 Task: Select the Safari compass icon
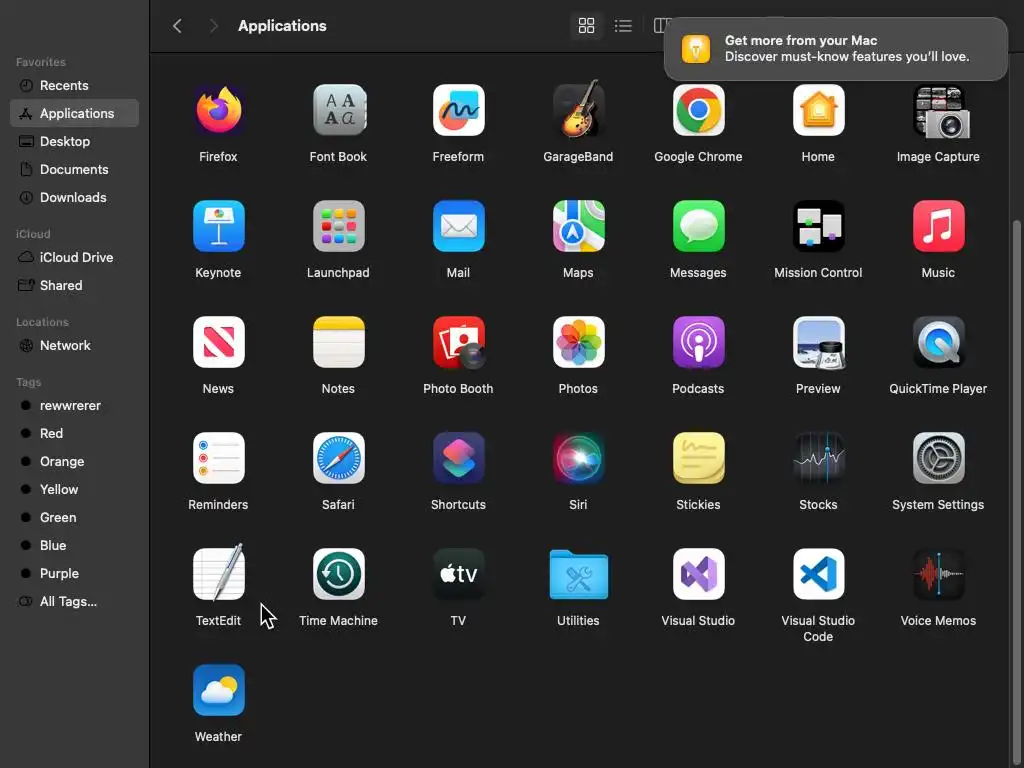click(338, 458)
